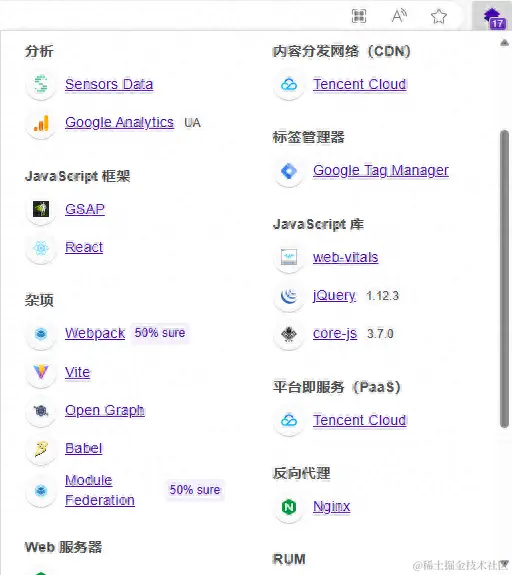Open the Nginx link
The width and height of the screenshot is (512, 575).
(x=332, y=506)
